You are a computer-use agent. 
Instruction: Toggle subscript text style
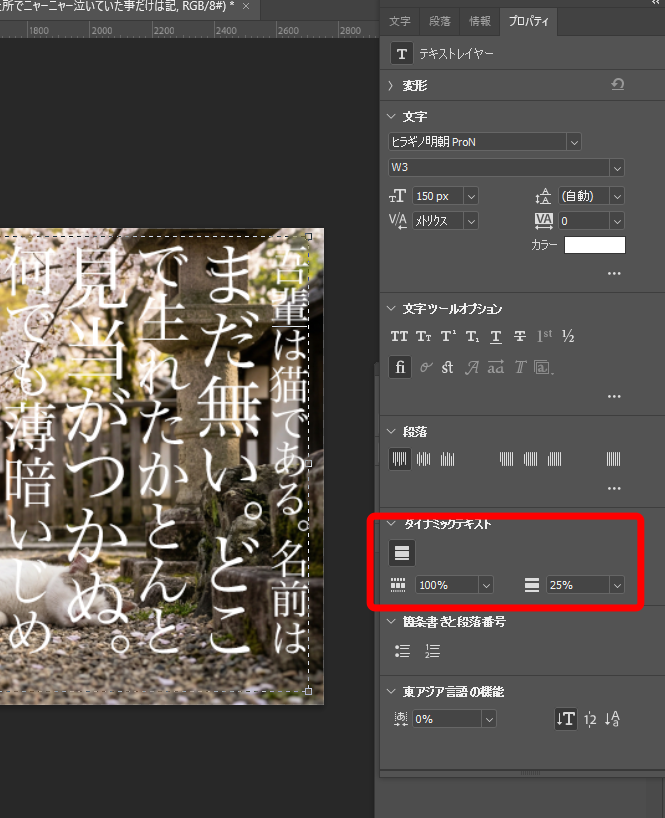[x=472, y=336]
